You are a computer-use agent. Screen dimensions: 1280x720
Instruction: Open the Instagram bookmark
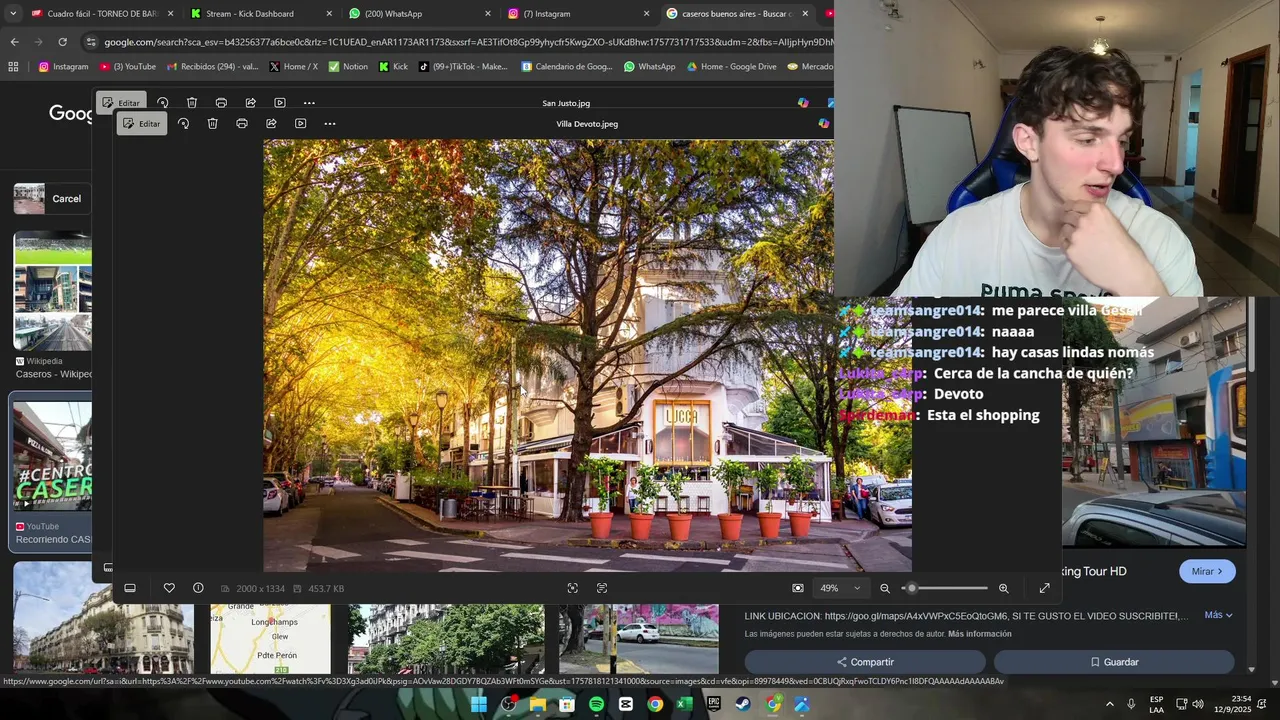point(64,67)
